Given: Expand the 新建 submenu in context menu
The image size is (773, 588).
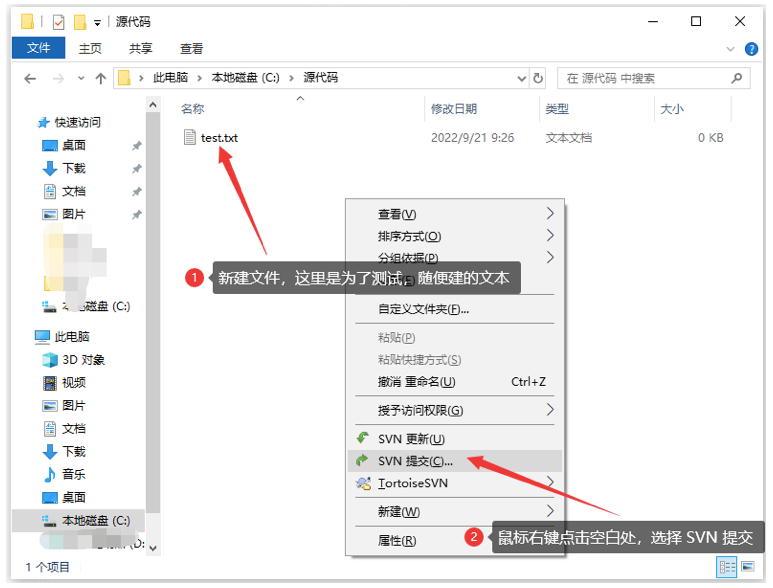Looking at the screenshot, I should [x=549, y=512].
